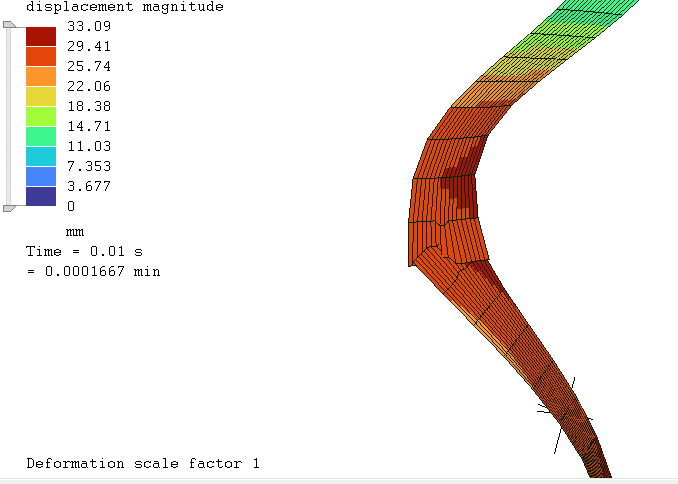Pick the yellow legend color band
Viewport: 678px width, 484px height.
click(41, 97)
